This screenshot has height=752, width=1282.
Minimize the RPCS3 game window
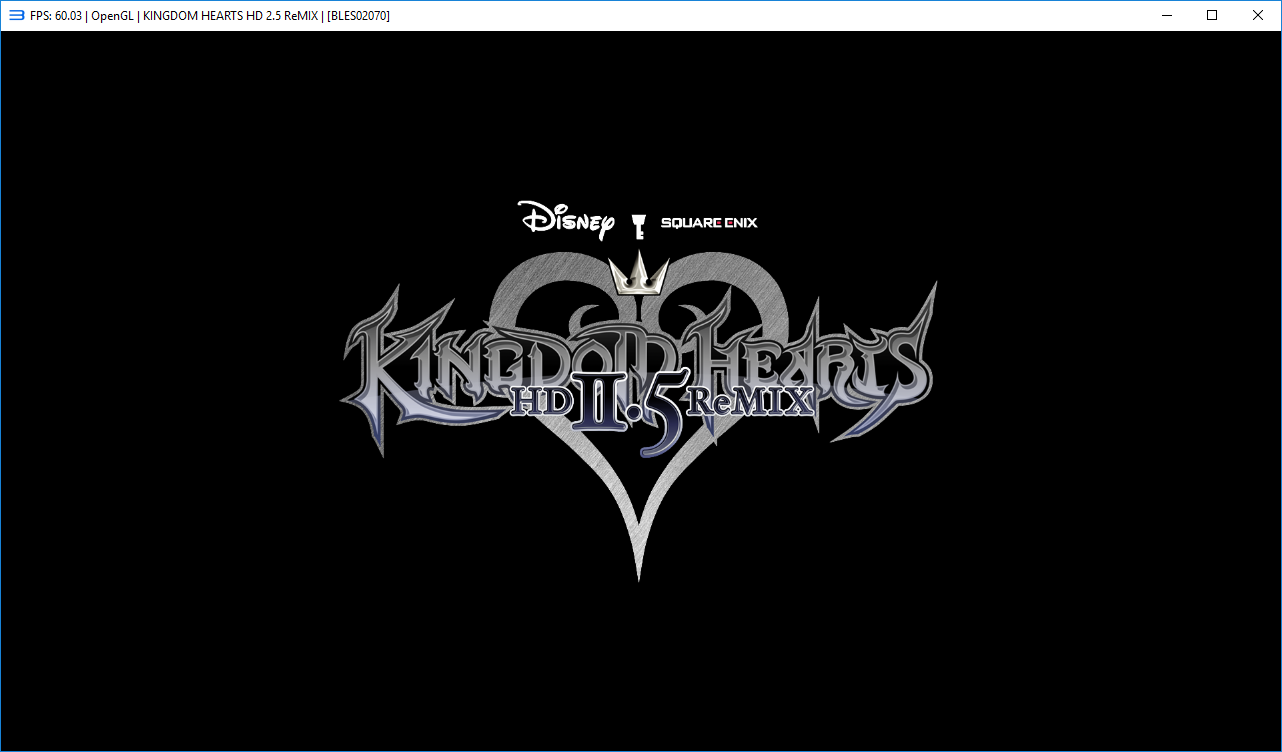tap(1166, 15)
